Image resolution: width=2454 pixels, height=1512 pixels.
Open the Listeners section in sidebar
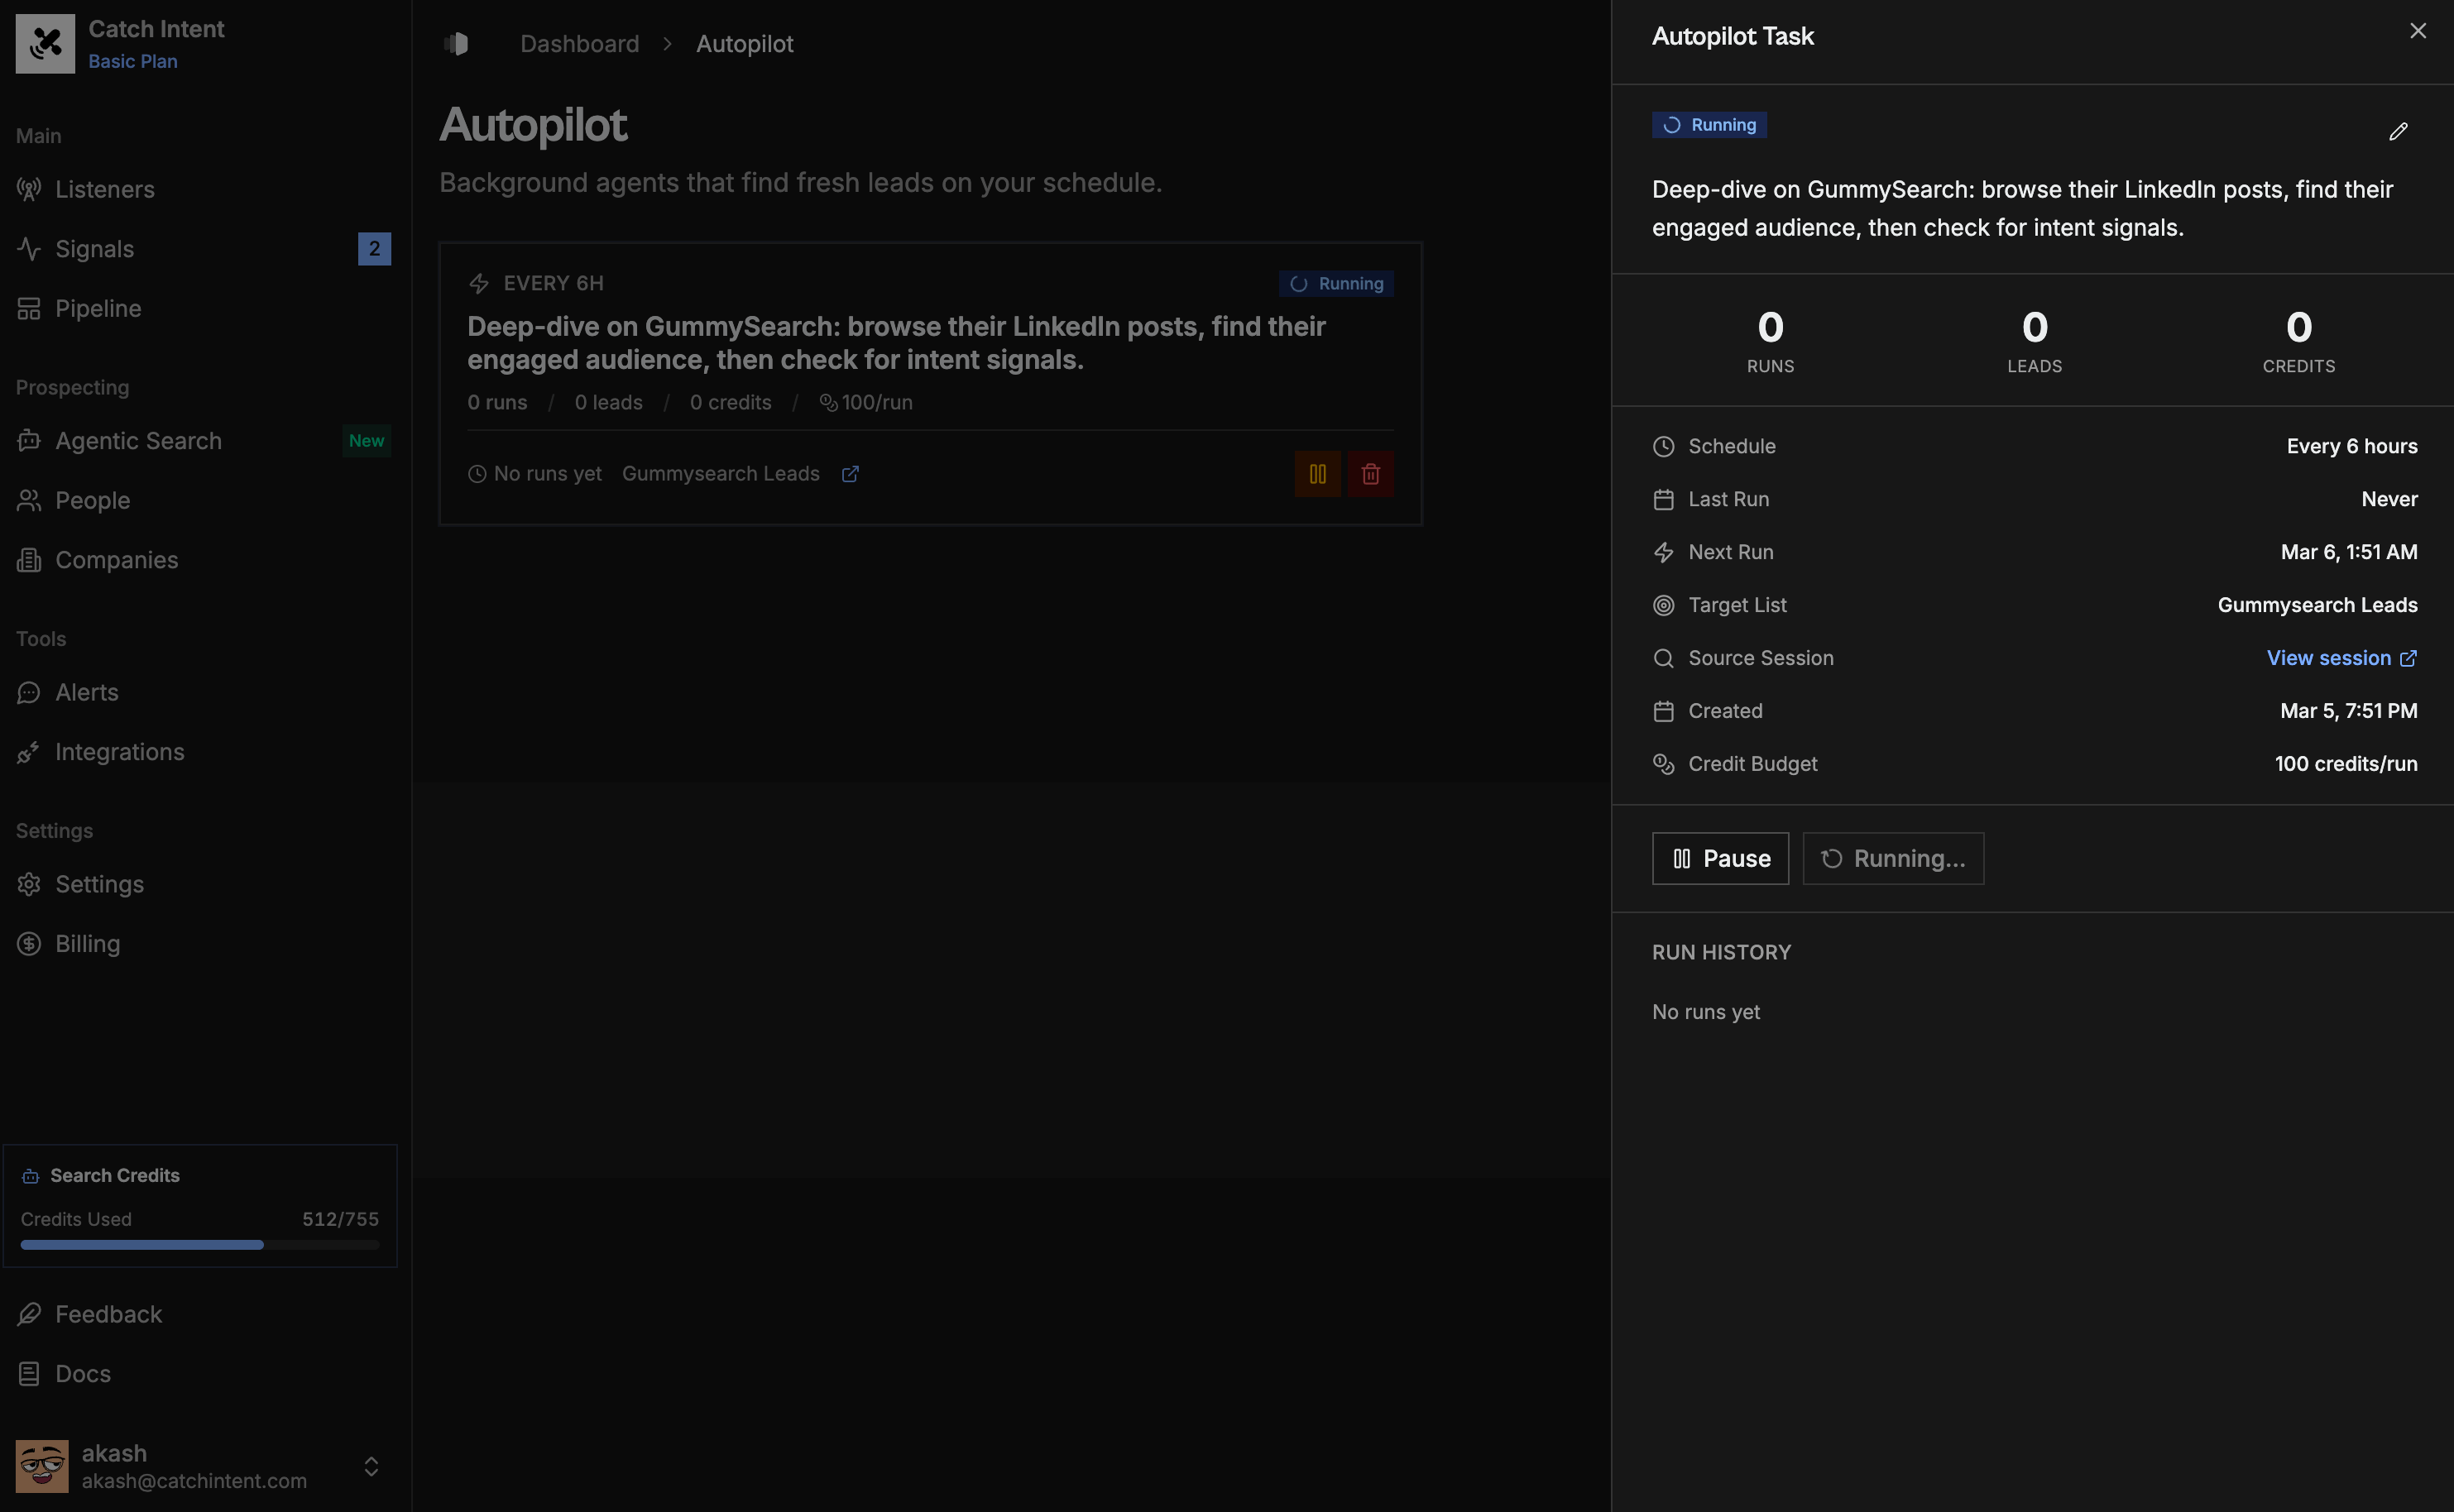click(105, 189)
